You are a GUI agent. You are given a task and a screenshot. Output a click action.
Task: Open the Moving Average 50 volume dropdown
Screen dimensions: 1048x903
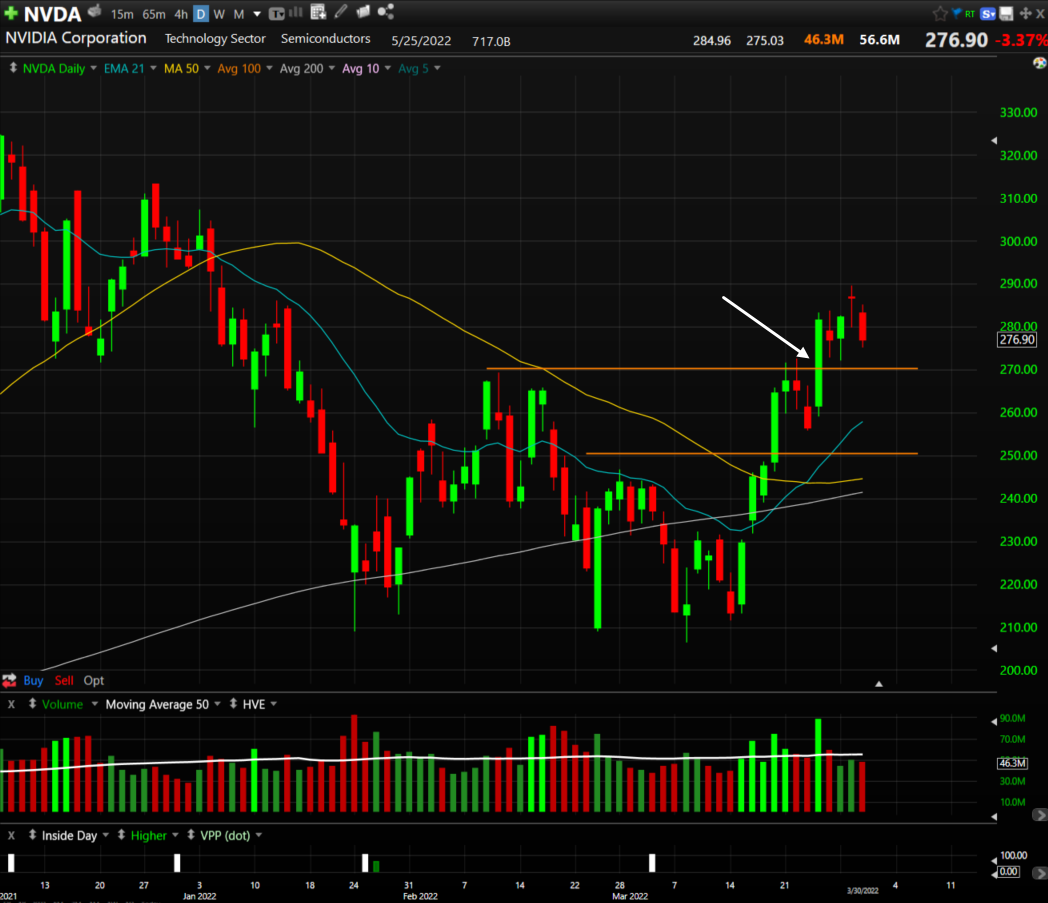[x=217, y=704]
